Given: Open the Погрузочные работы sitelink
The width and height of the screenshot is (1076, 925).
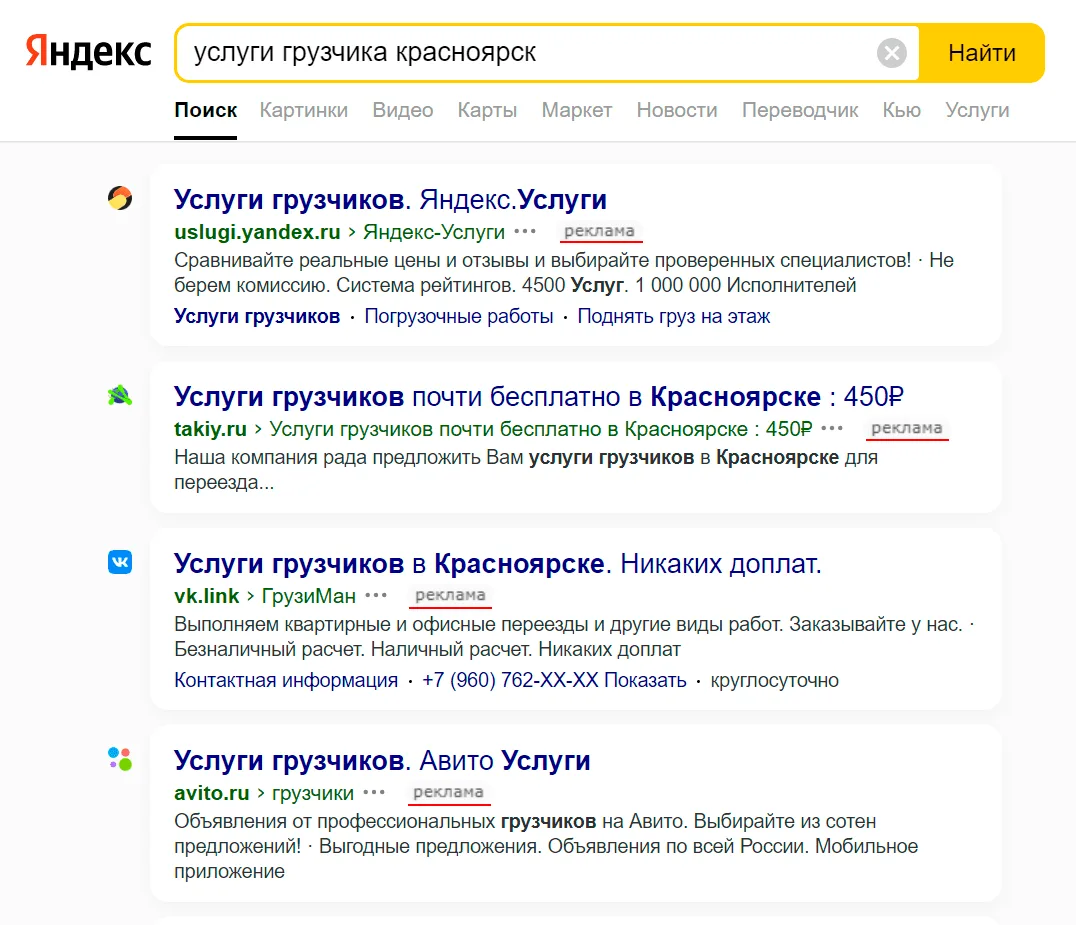Looking at the screenshot, I should click(458, 316).
